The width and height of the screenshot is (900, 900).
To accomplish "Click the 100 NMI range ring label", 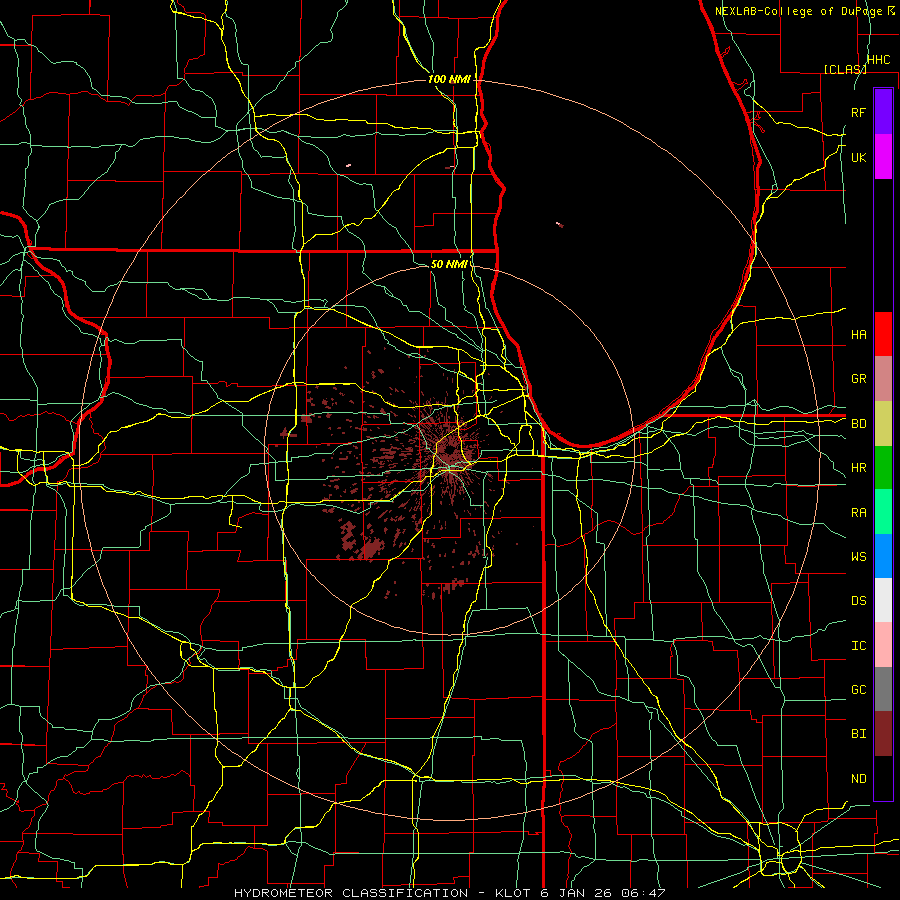I will tap(449, 79).
